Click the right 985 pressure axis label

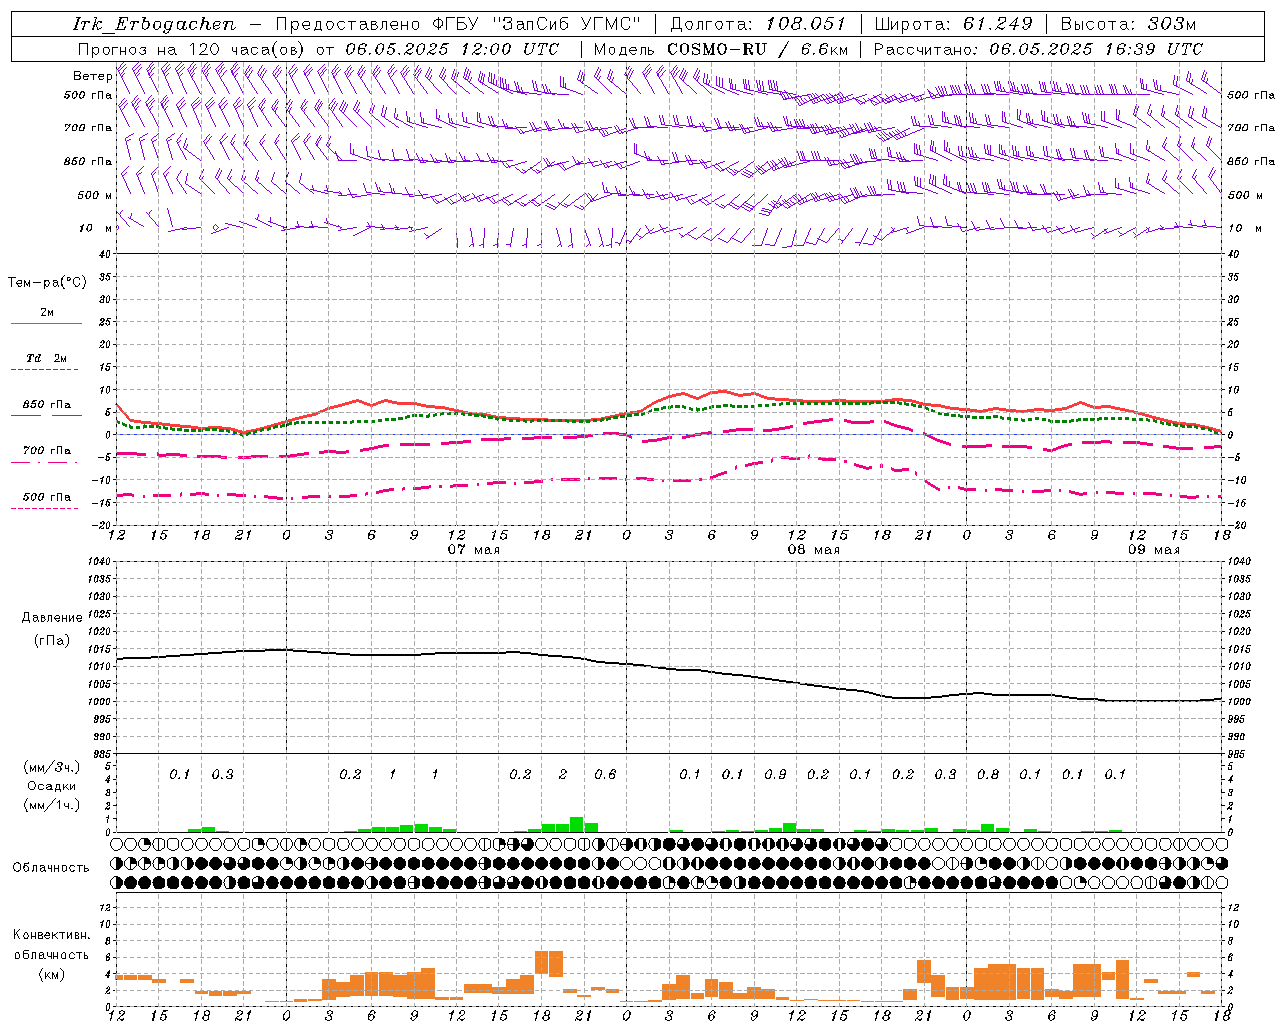(x=1238, y=754)
